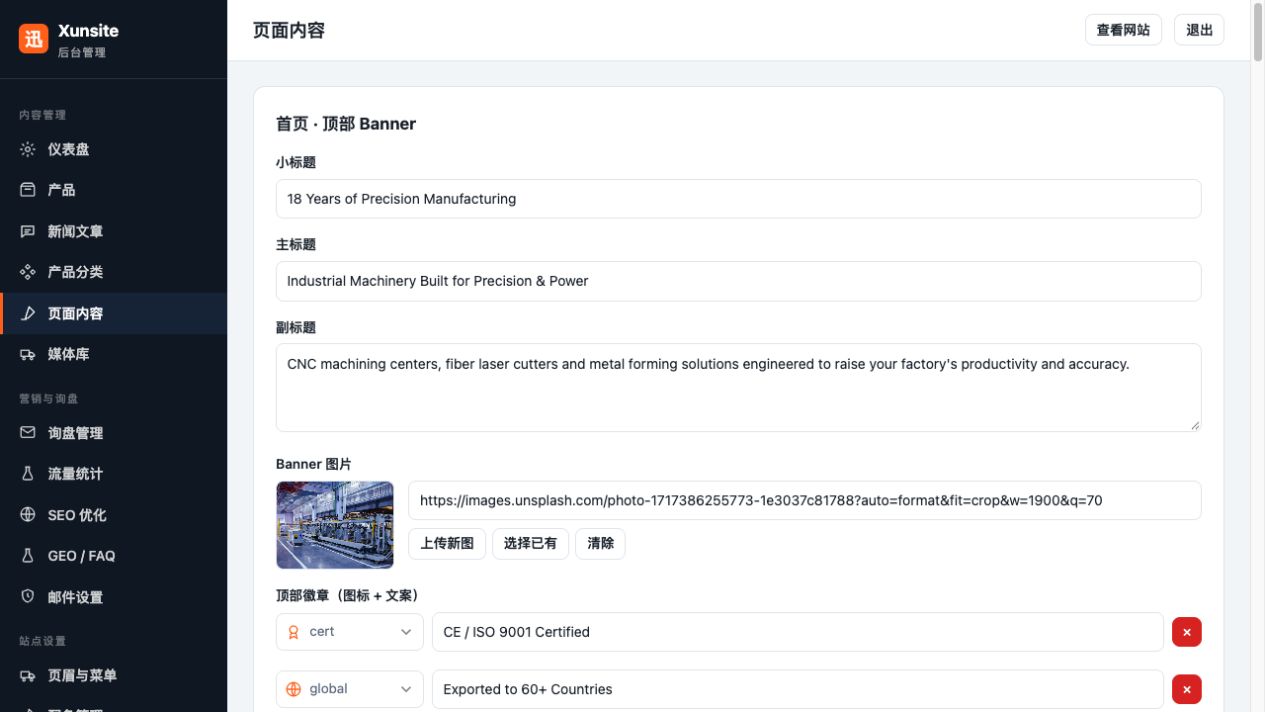The width and height of the screenshot is (1265, 712).
Task: Delete the Exported to 60+ Countries badge
Action: (x=1187, y=689)
